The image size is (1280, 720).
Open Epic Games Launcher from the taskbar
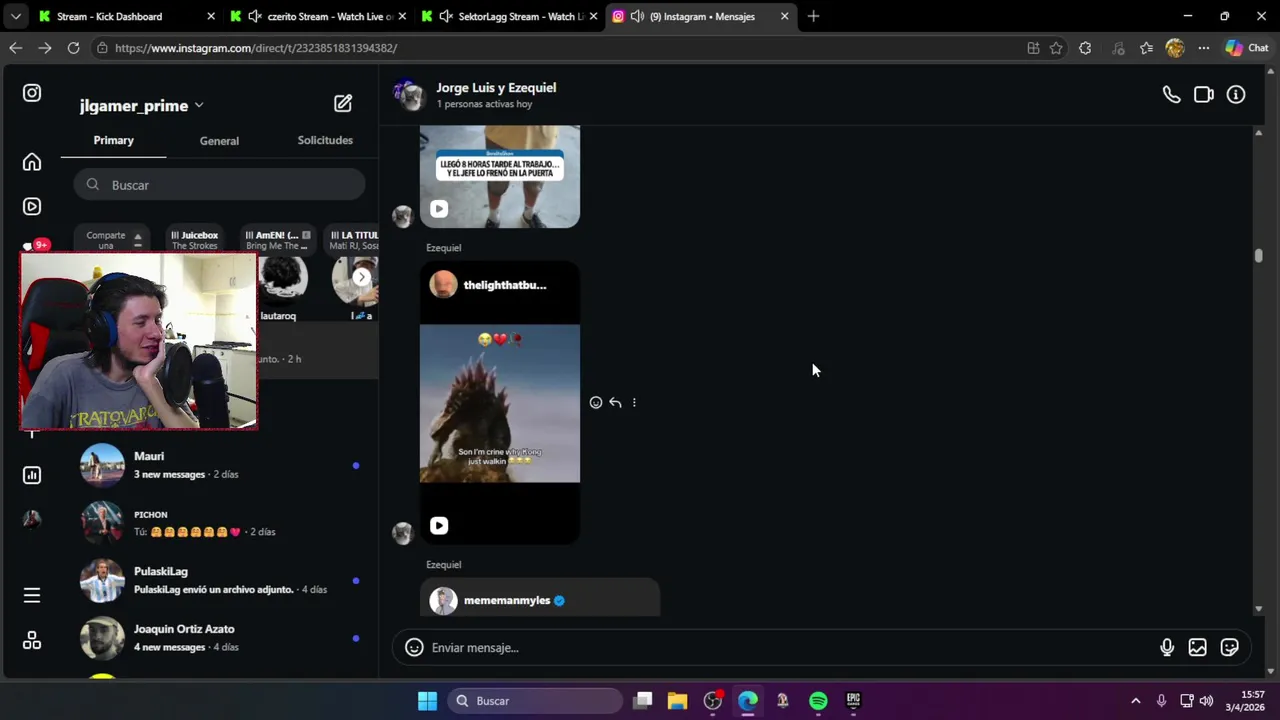[x=853, y=701]
